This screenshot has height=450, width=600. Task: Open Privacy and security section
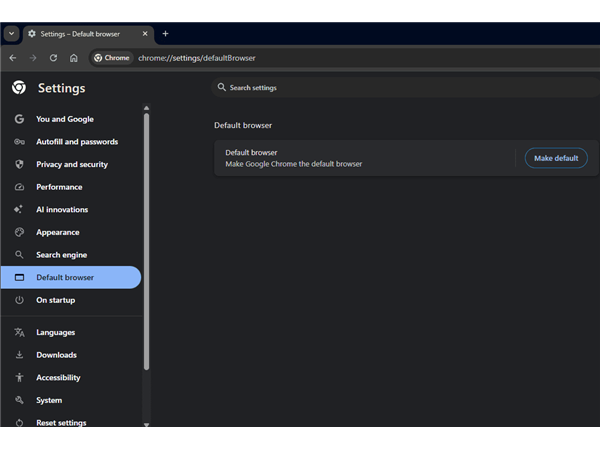[x=72, y=165]
